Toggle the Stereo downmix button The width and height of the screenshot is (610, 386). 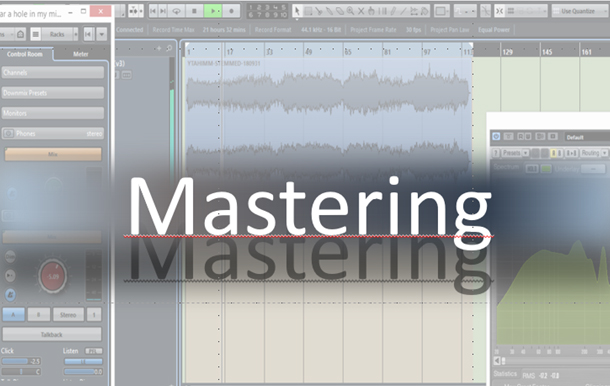pos(68,314)
